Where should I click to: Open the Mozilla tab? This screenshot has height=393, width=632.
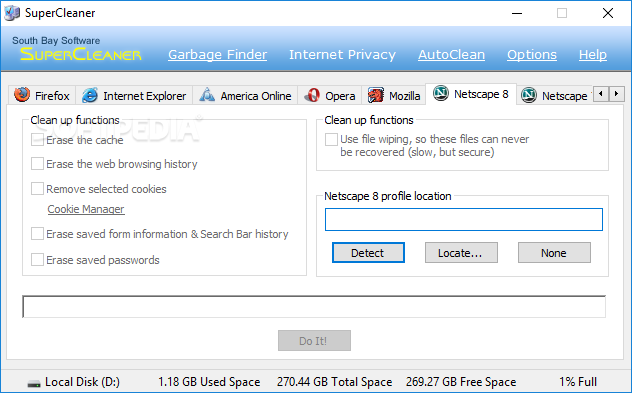click(x=393, y=96)
